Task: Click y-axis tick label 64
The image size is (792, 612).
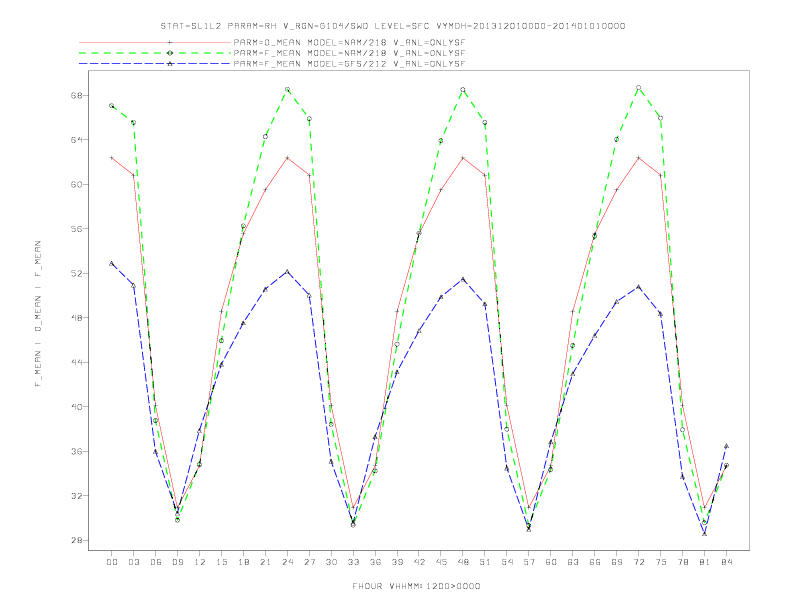Action: point(78,140)
